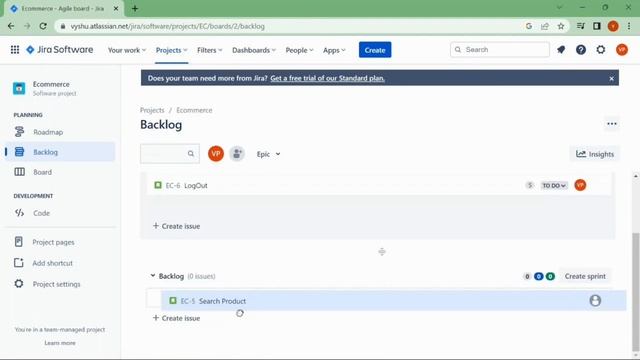The width and height of the screenshot is (640, 360).
Task: Open the Filters menu
Action: (209, 50)
